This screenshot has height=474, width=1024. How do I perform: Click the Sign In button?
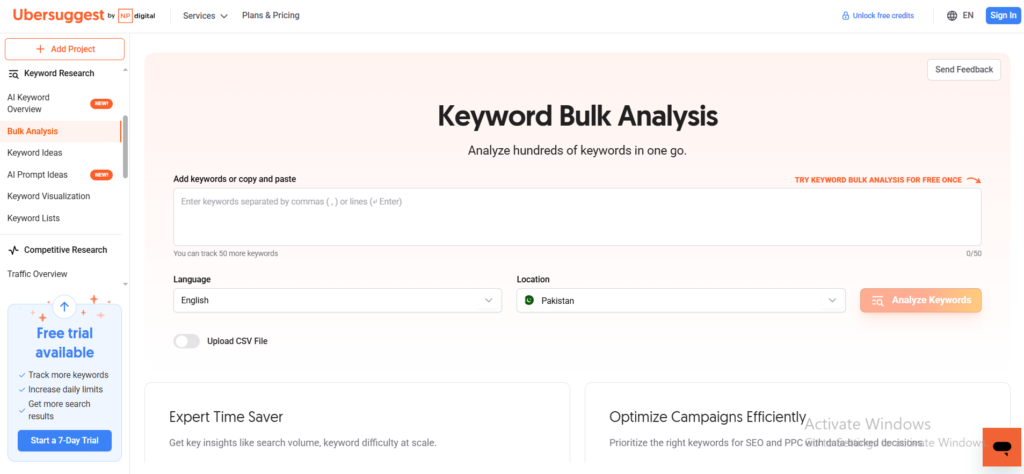click(1001, 16)
